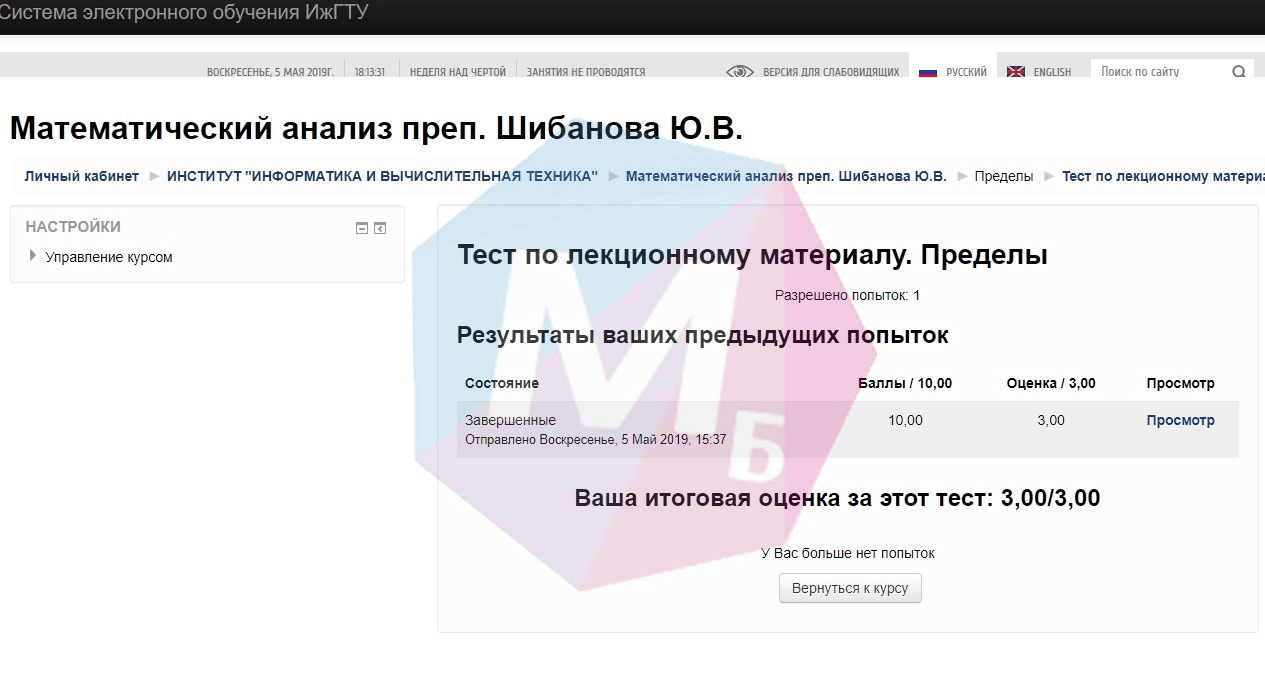Go to ИНСТИТУТ "ИНФОРМАТИКА И ВЫЧИСЛИТЕЛЬНАЯ ТЕХНИКА" breadcrumb

[382, 176]
